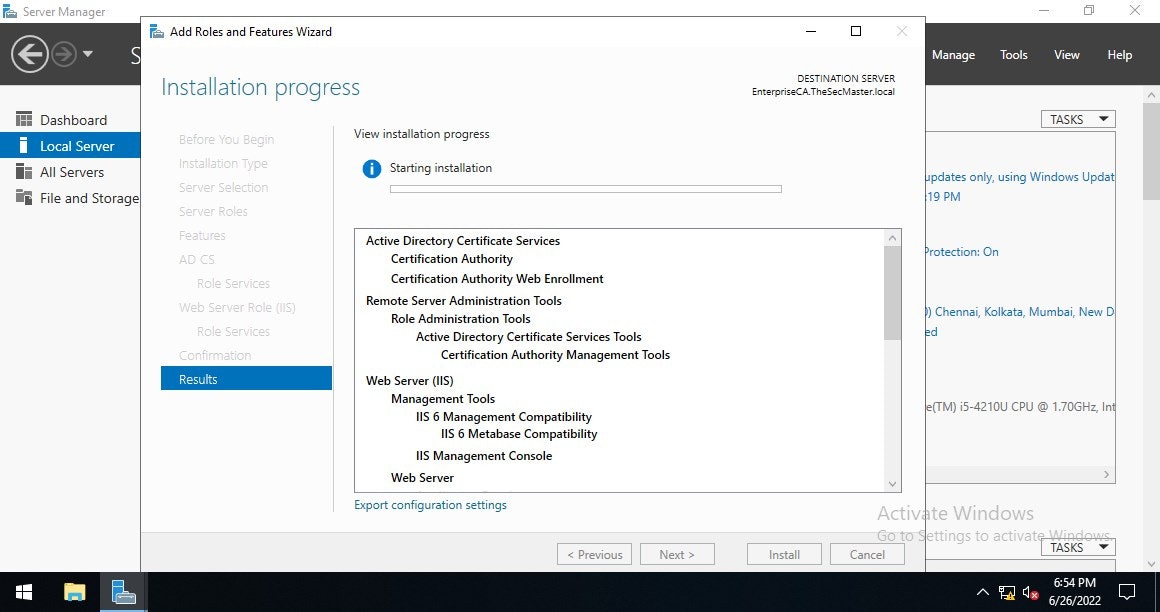Click the Dashboard icon in sidebar
Screen dimensions: 1160x612
24,119
